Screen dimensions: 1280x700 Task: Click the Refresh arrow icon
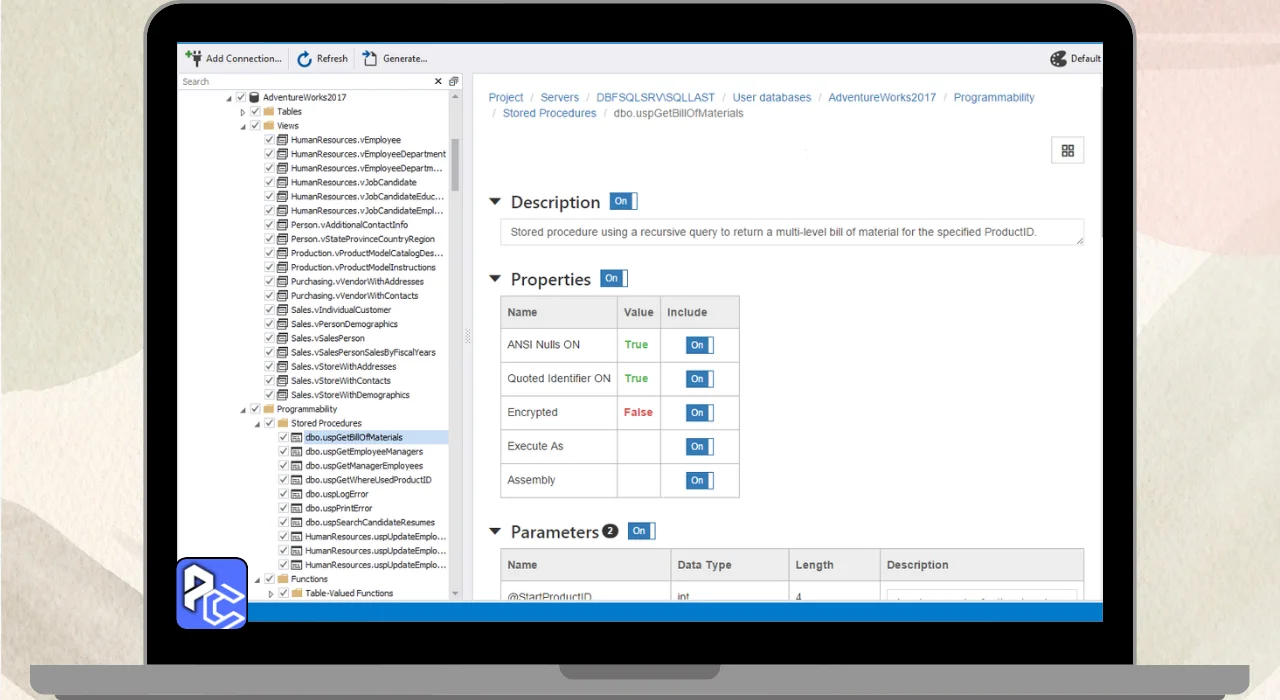(305, 59)
